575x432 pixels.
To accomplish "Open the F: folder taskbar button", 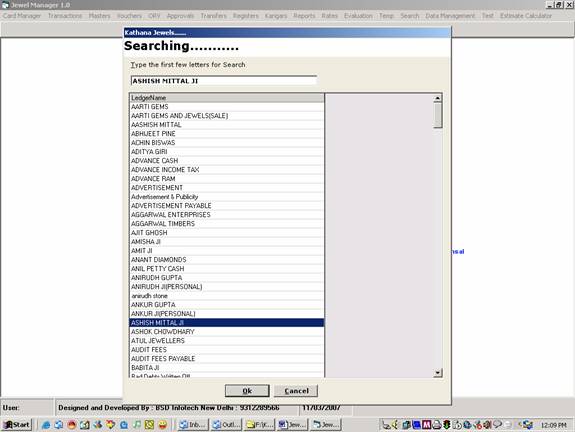I will pos(260,425).
